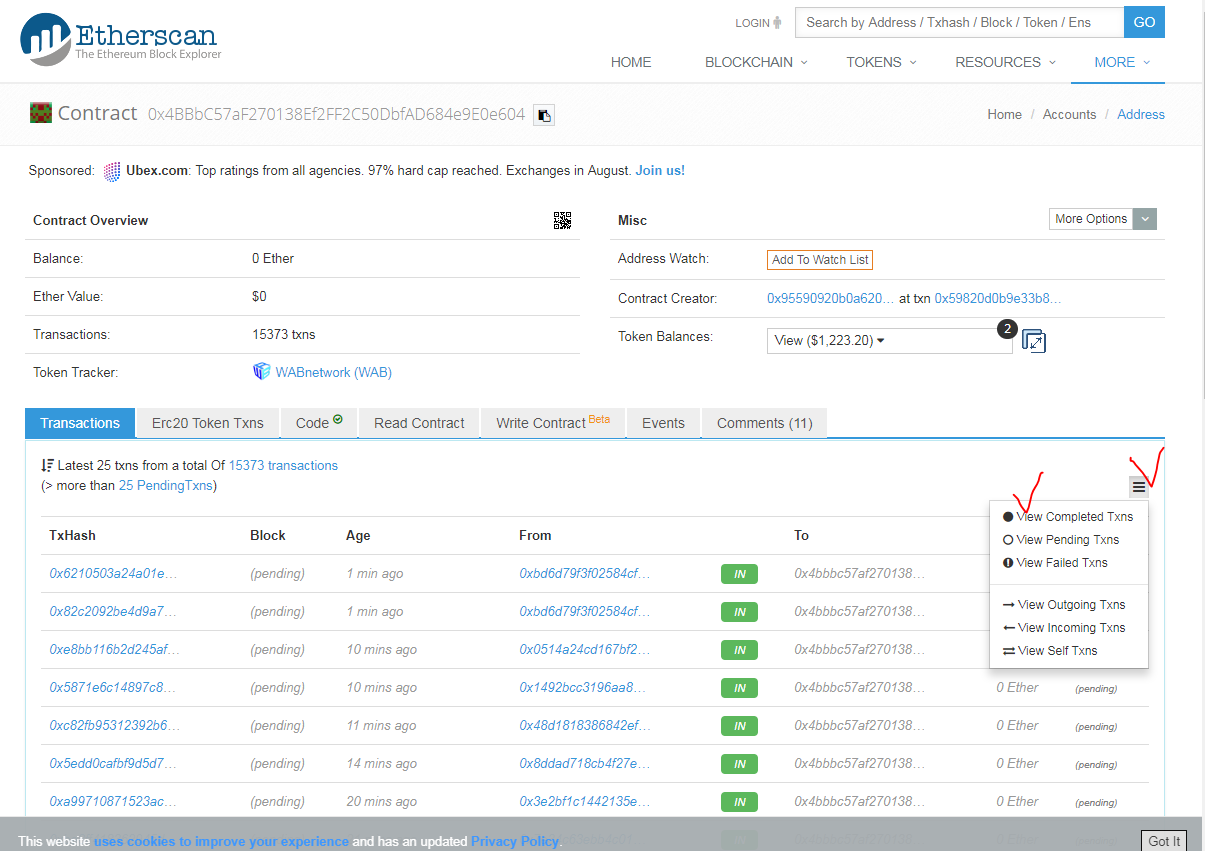The height and width of the screenshot is (851, 1205).
Task: Open creation txn 0x59820d0b9e33b8
Action: click(x=998, y=298)
